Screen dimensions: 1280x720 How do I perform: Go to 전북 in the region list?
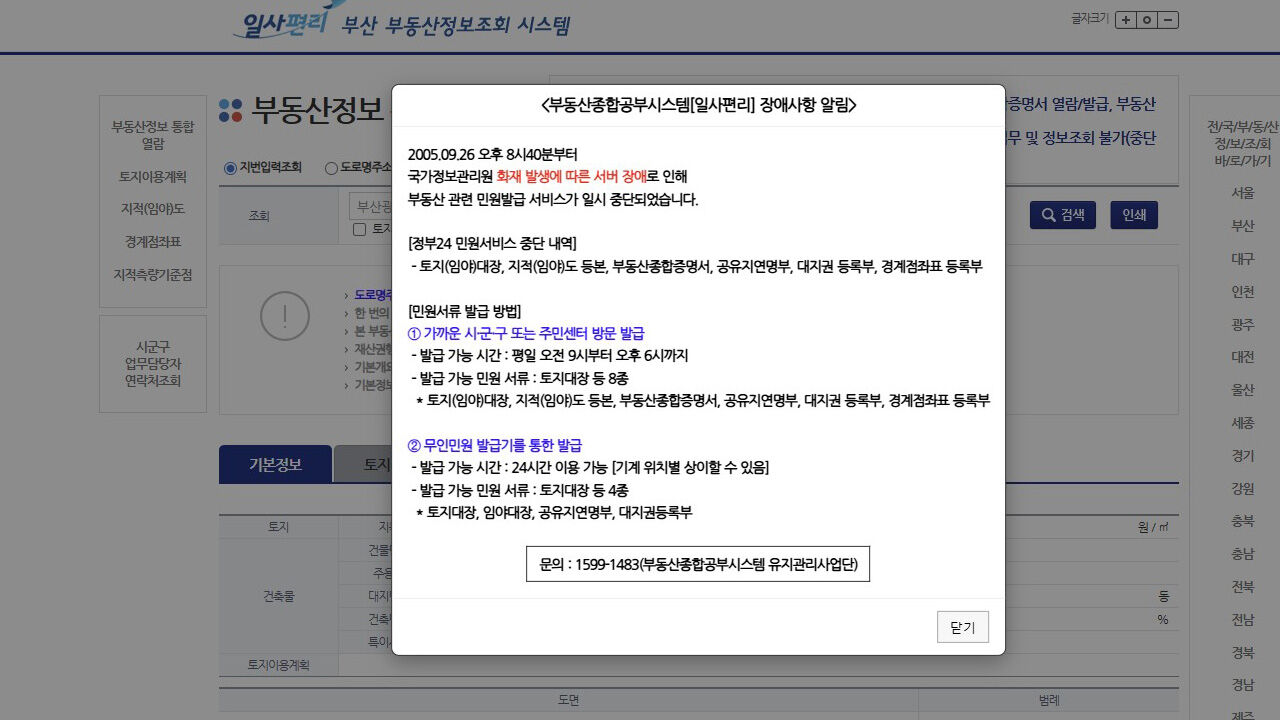[x=1243, y=586]
